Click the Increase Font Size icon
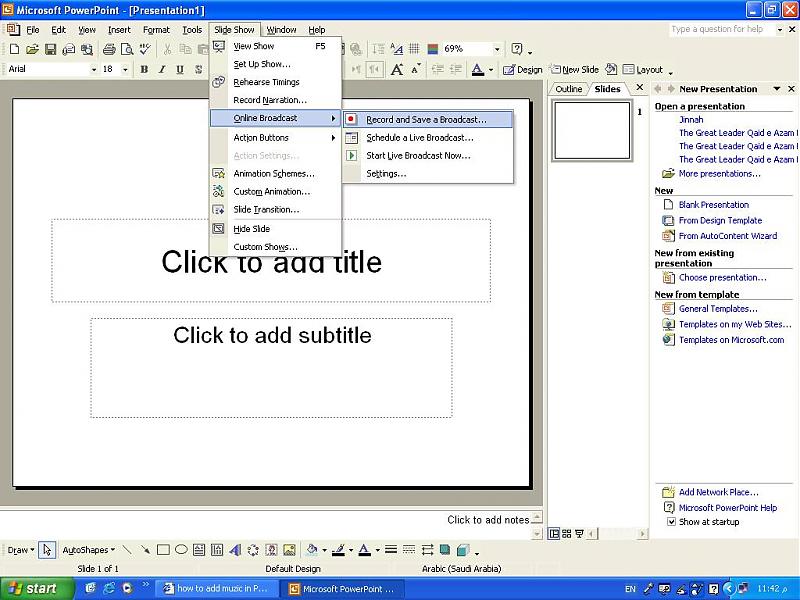This screenshot has width=800, height=600. tap(397, 70)
